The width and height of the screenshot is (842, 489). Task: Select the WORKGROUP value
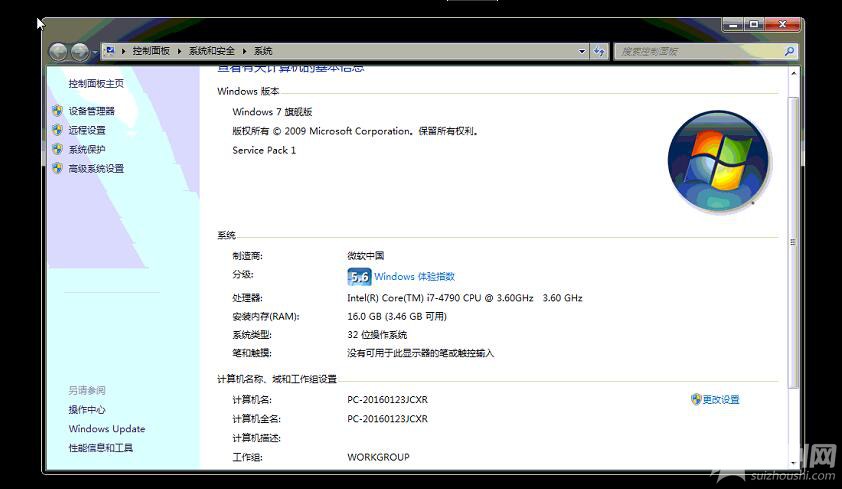click(379, 457)
